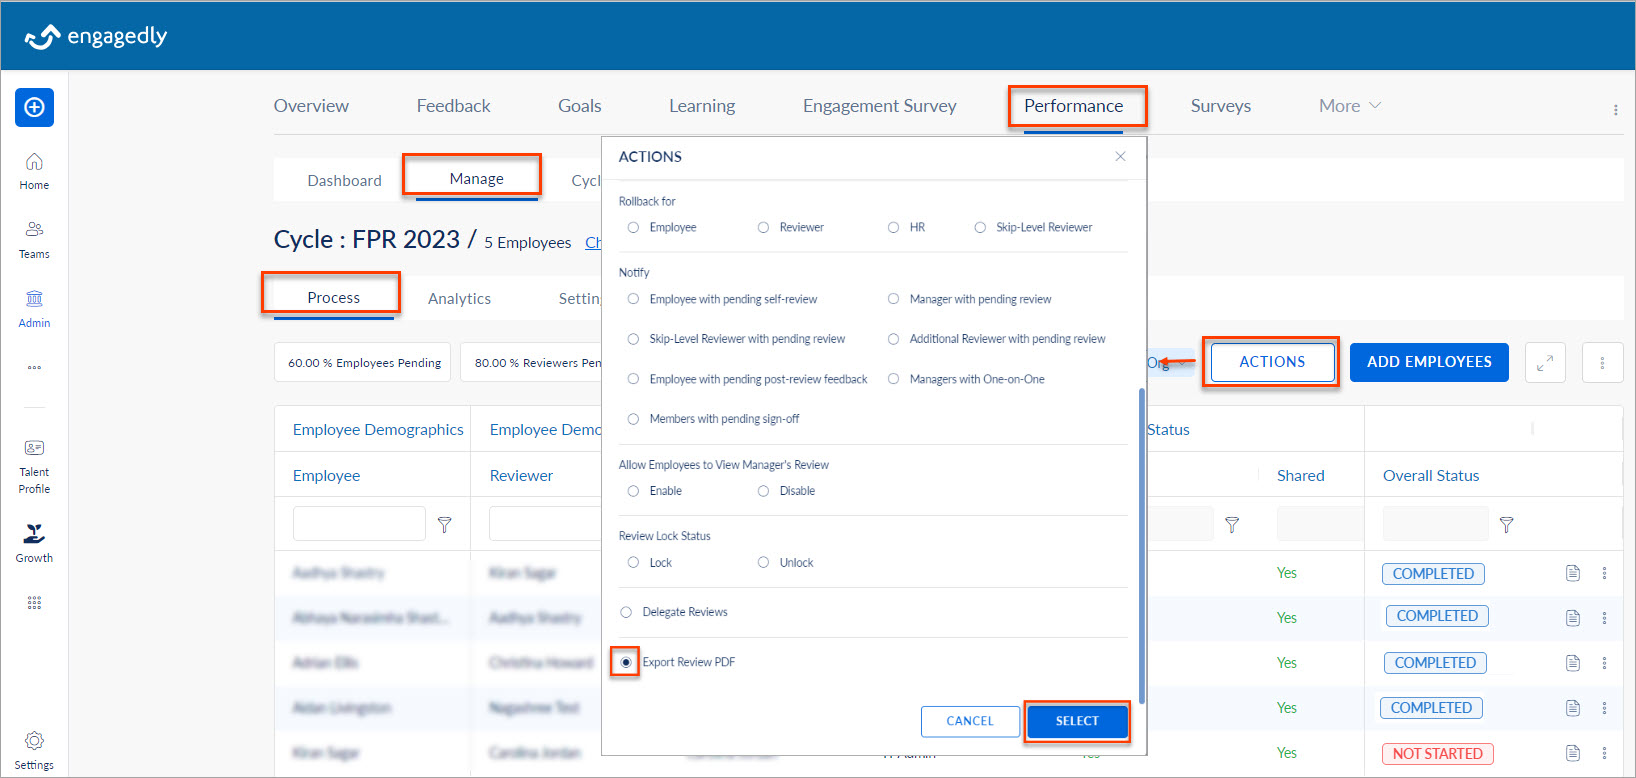Select Enable view manager's review radio

pos(633,491)
